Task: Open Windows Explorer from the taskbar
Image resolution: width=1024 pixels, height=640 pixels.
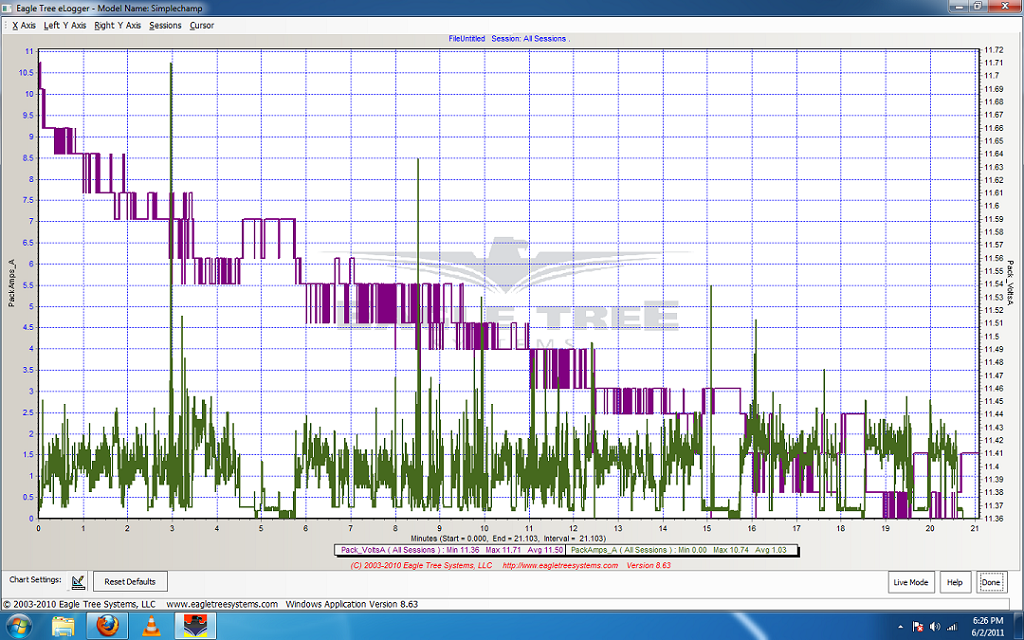Action: [63, 626]
